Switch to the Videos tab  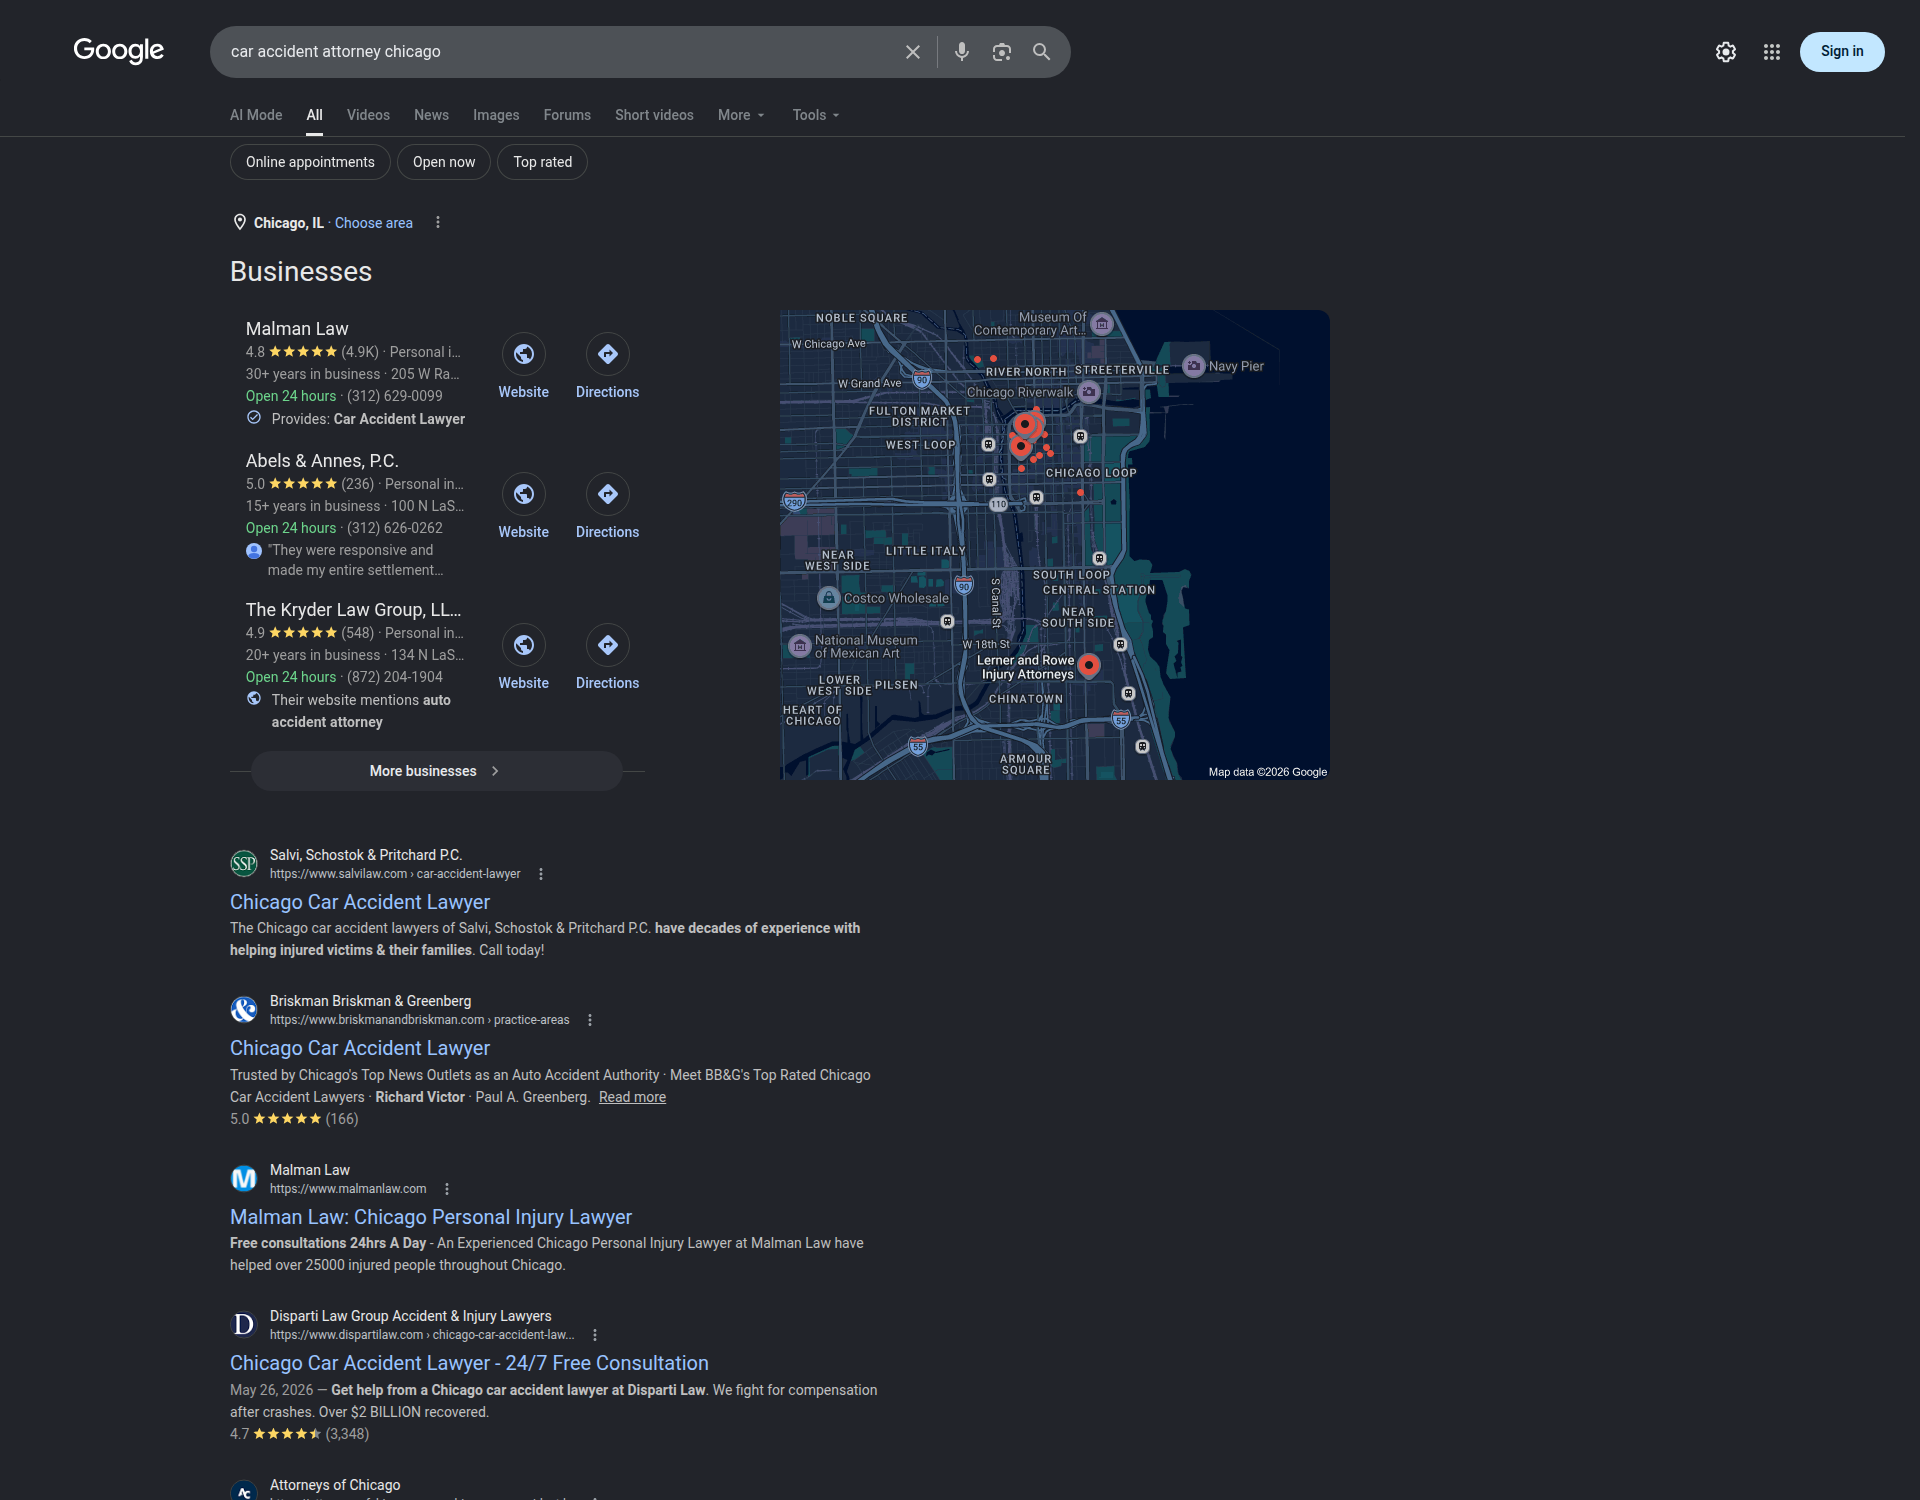click(x=368, y=115)
